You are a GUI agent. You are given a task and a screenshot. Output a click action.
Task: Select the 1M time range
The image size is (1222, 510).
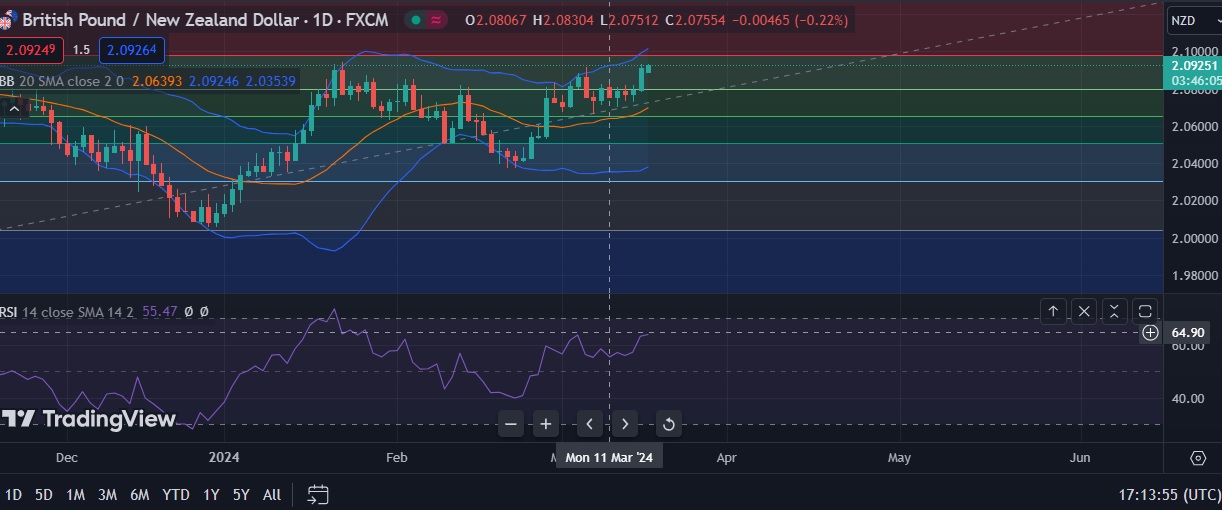[75, 494]
